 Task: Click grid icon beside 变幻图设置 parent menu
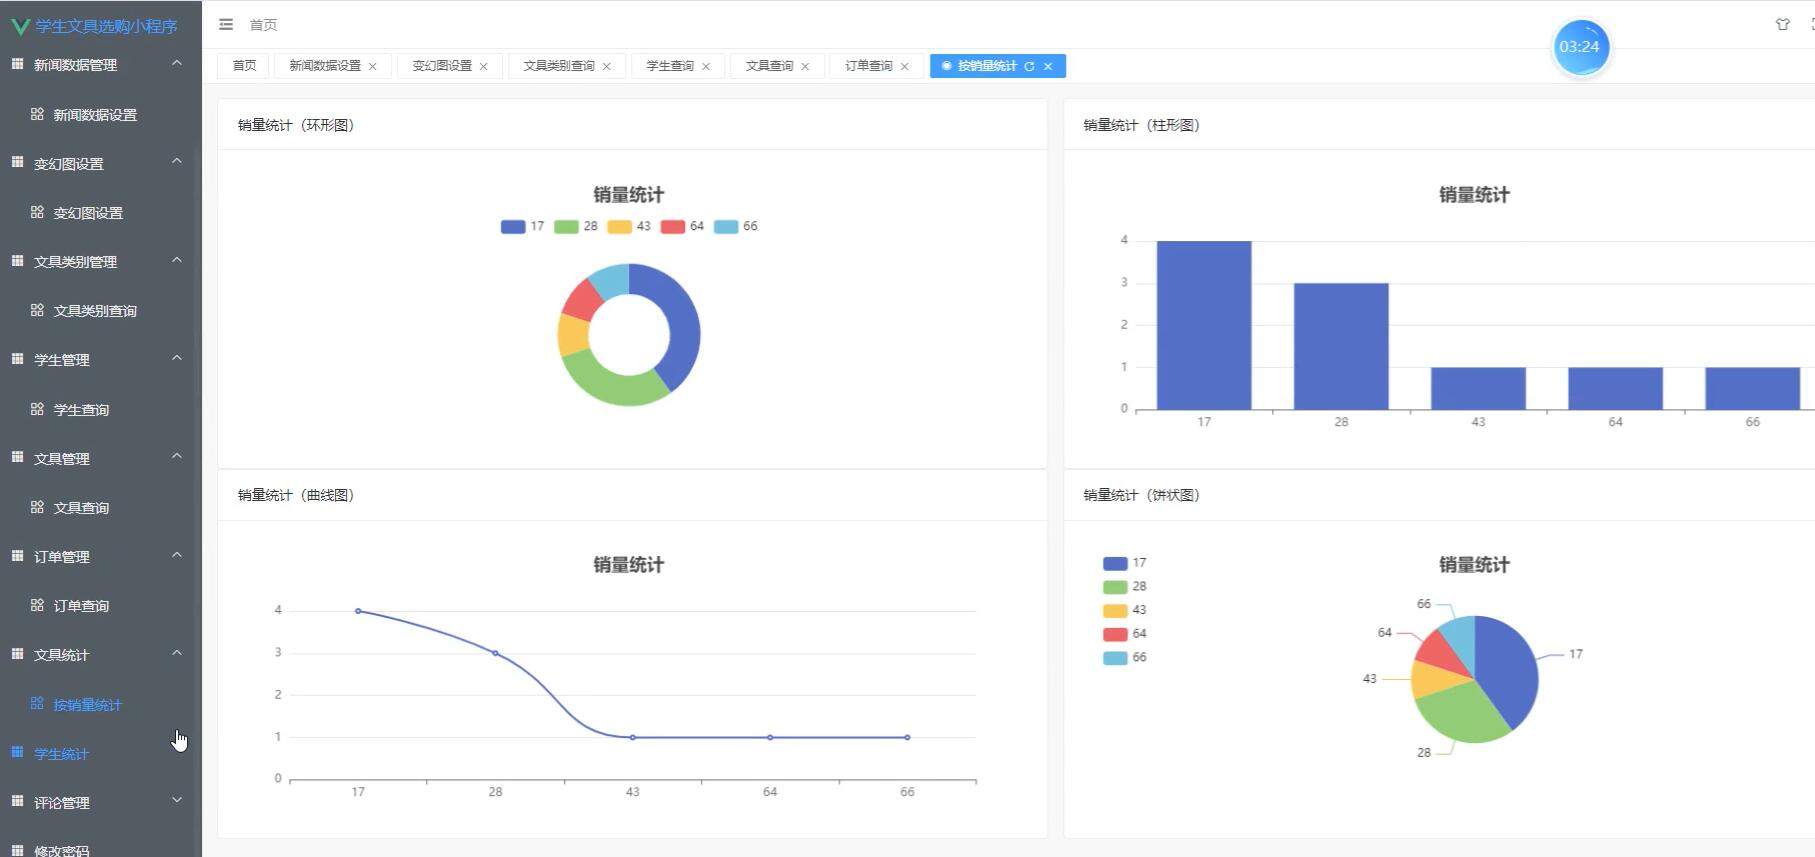pyautogui.click(x=17, y=162)
